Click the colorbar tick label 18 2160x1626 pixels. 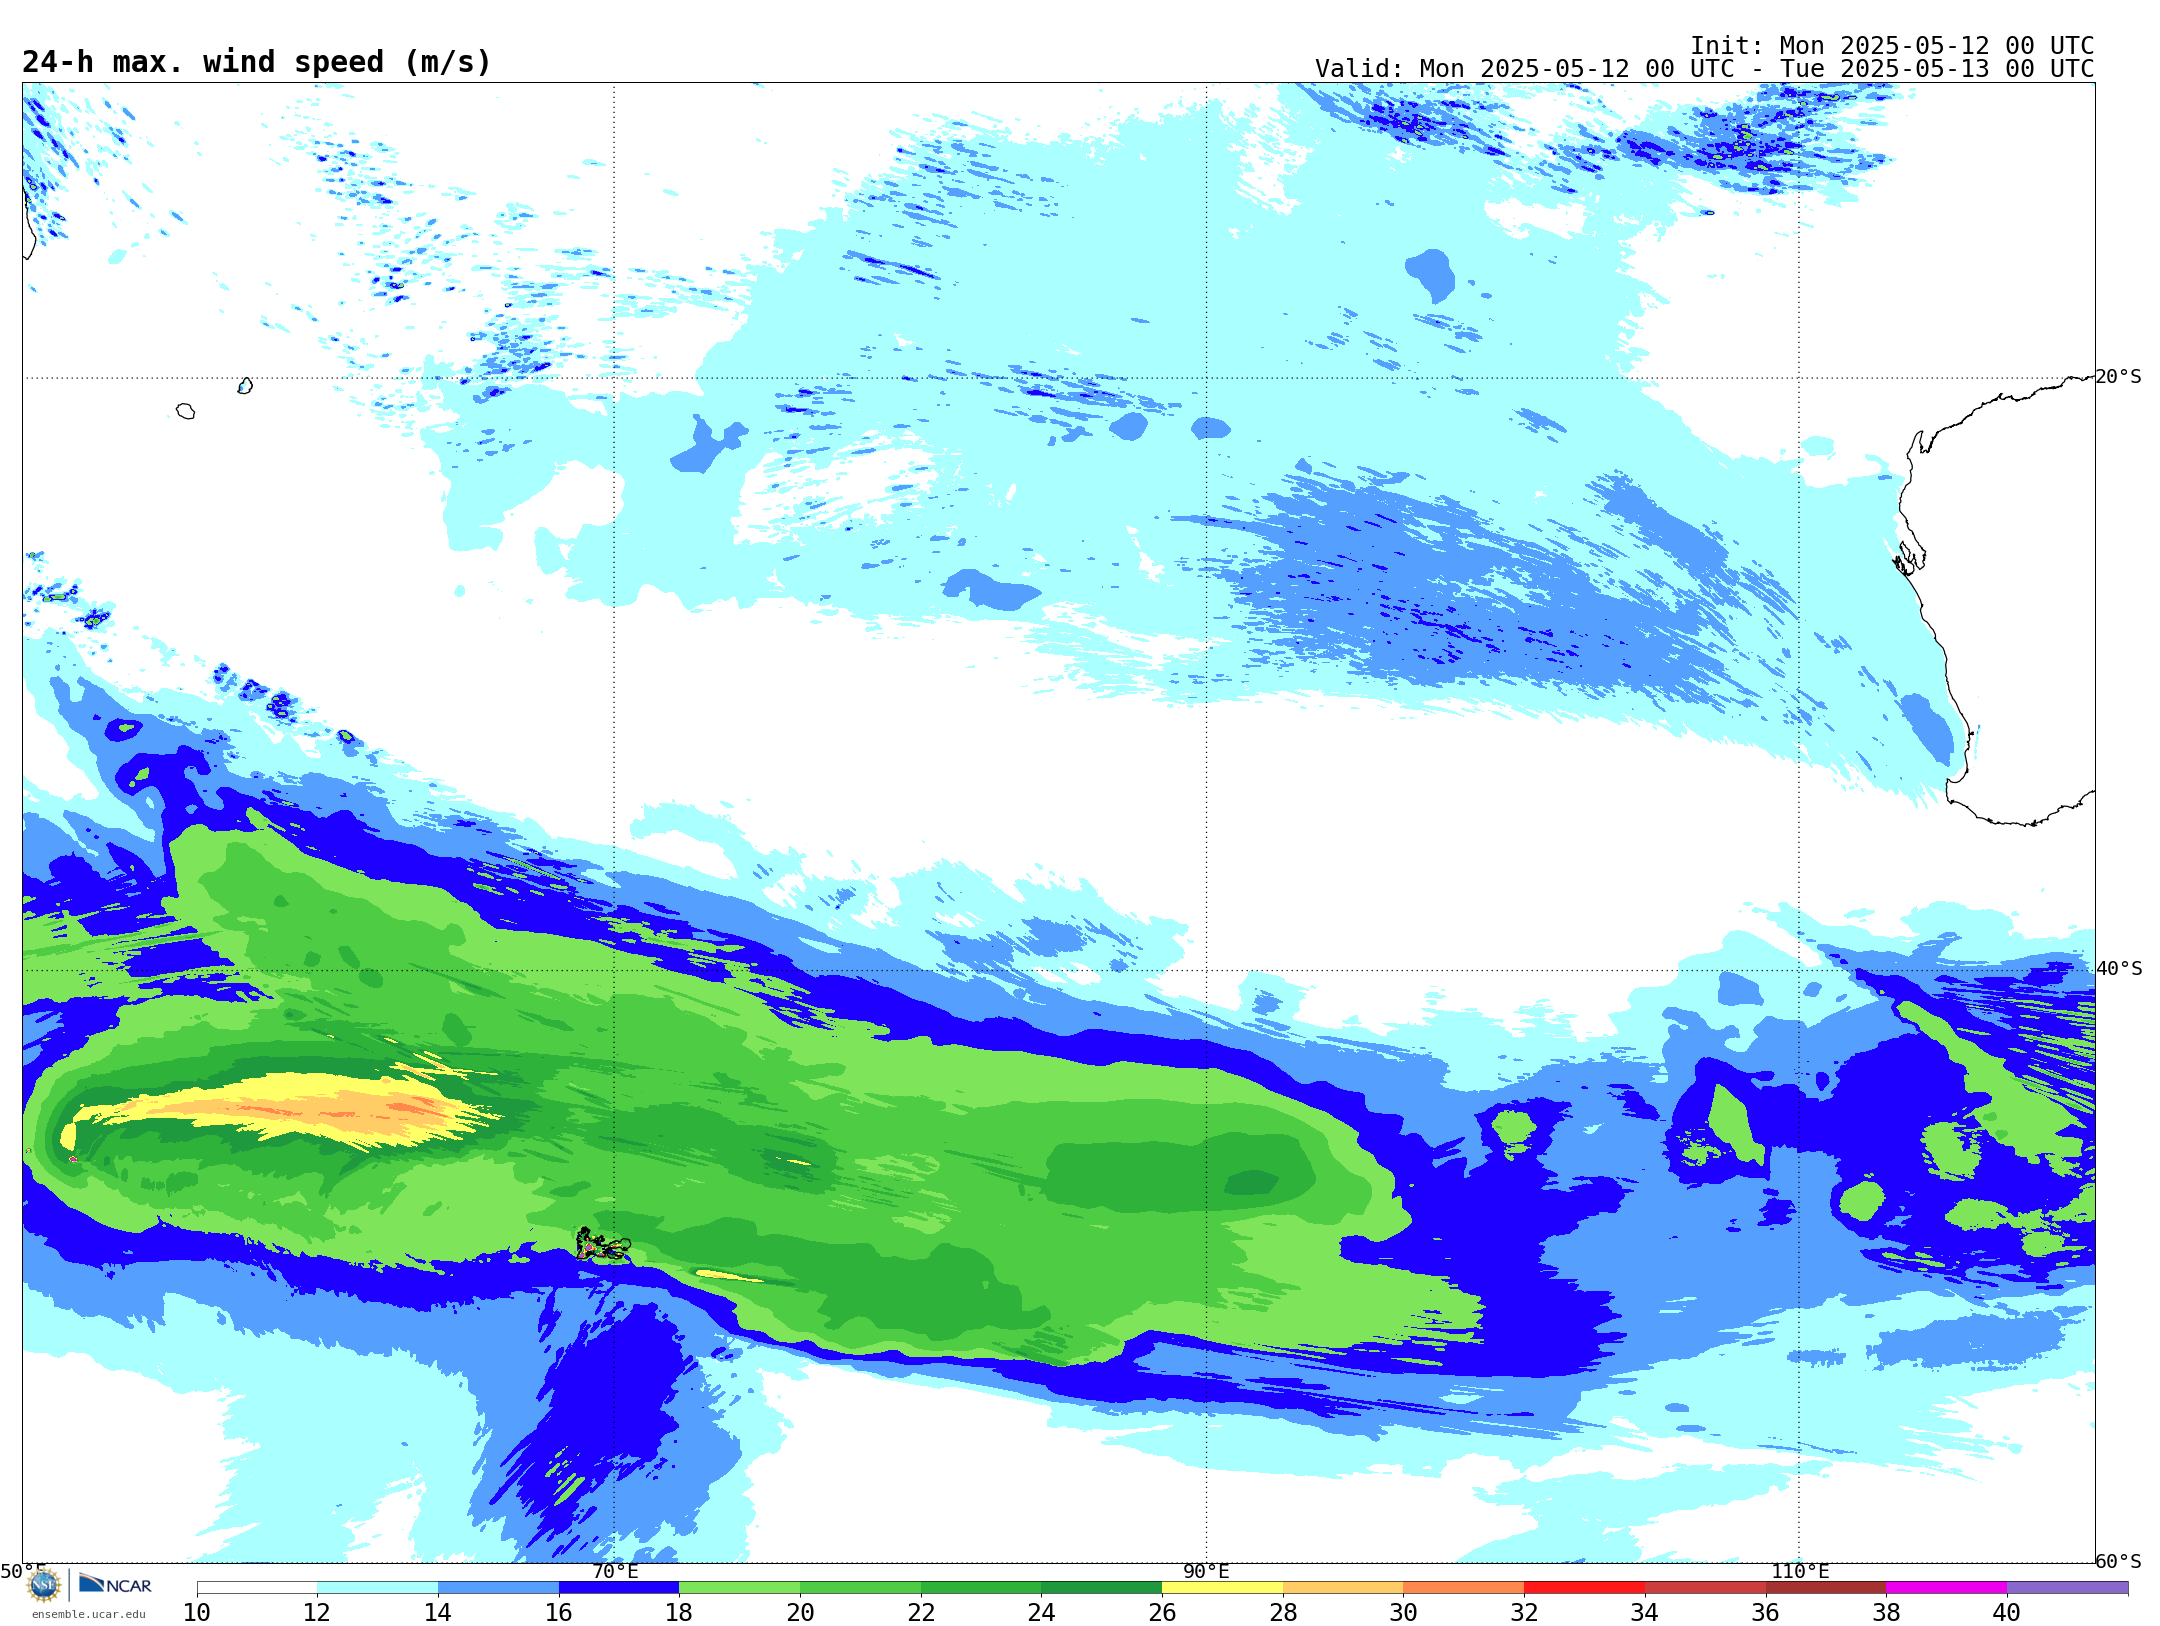coord(679,1613)
